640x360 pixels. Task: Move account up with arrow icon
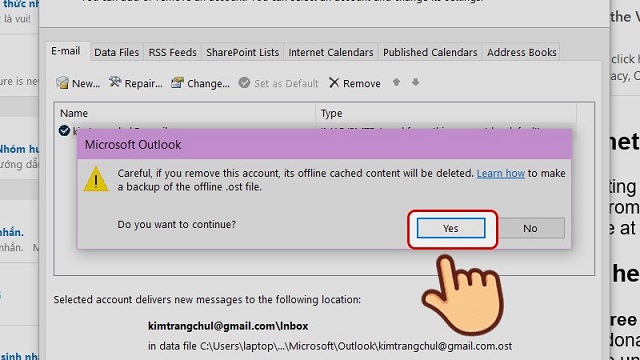396,82
